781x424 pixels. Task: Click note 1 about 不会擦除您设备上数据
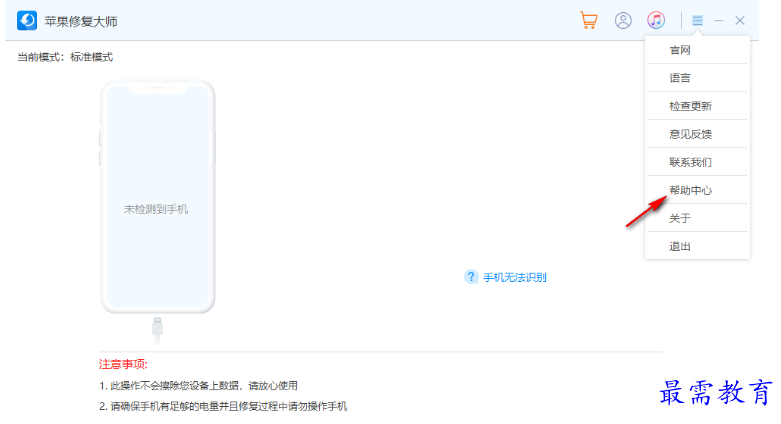(198, 386)
